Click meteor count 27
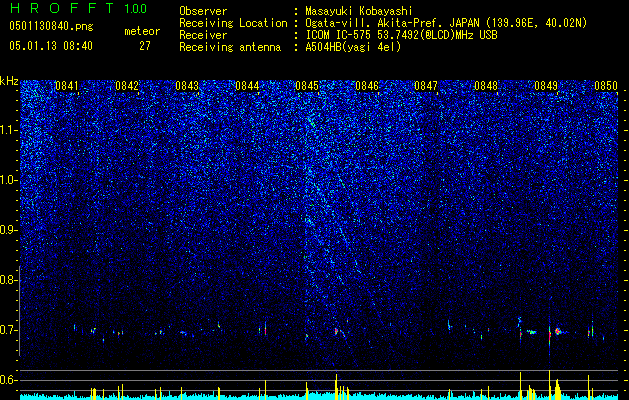The width and height of the screenshot is (629, 400). click(145, 46)
